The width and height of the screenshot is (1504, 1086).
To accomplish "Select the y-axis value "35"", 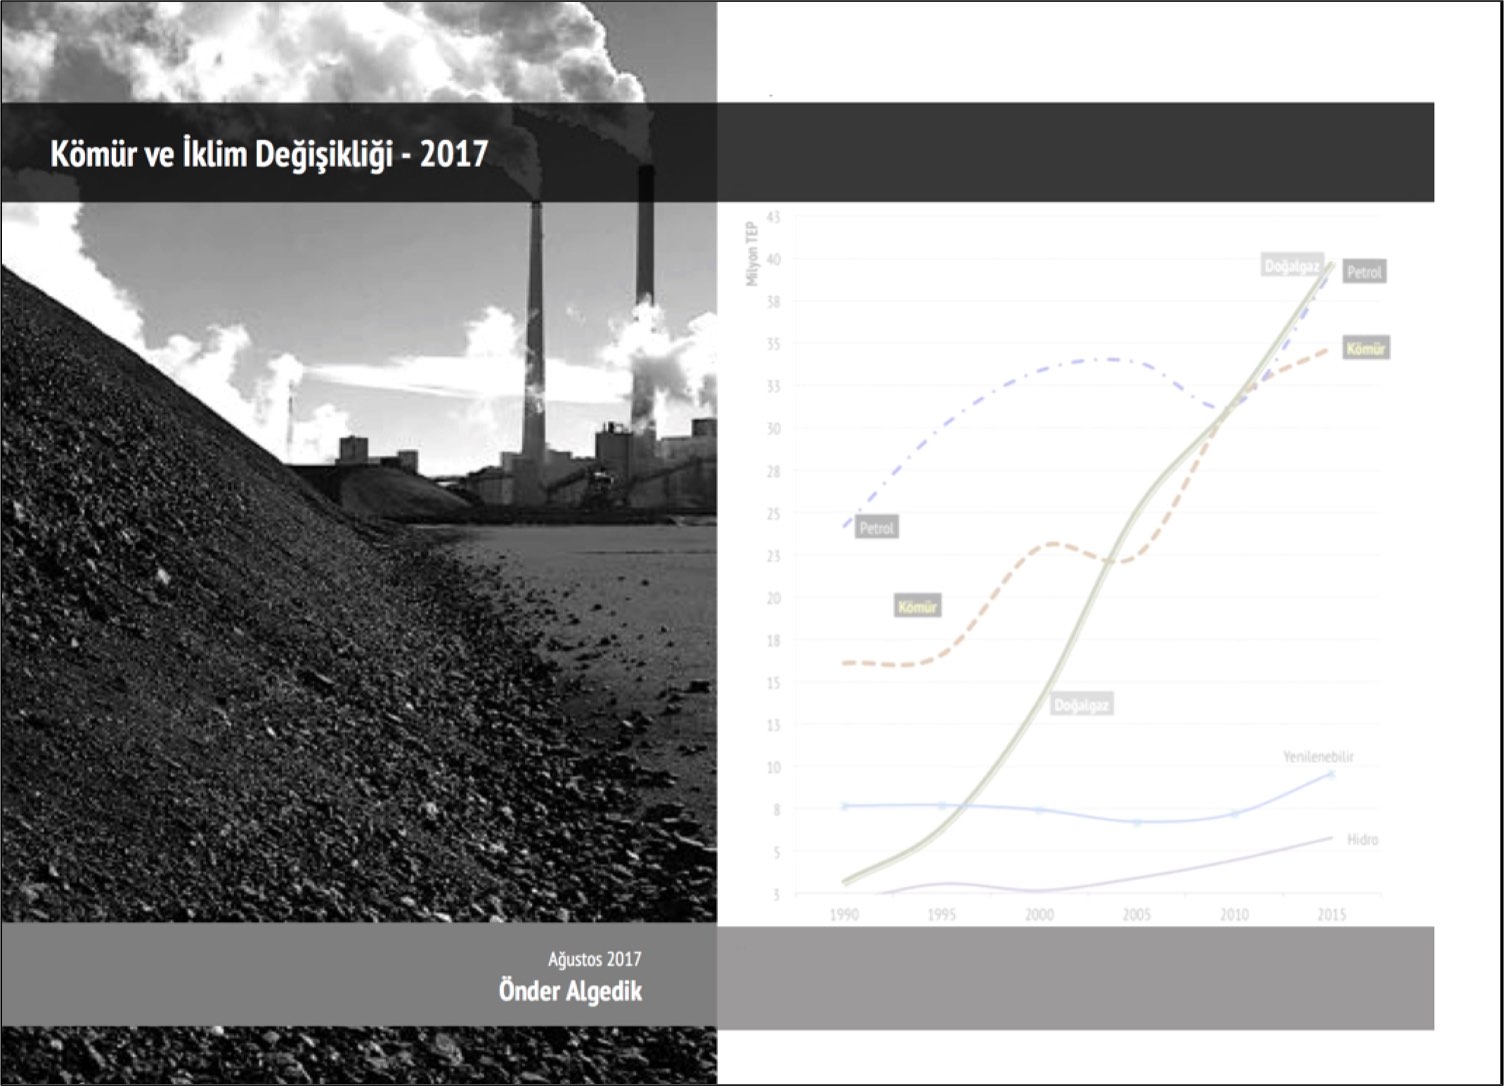I will click(773, 344).
